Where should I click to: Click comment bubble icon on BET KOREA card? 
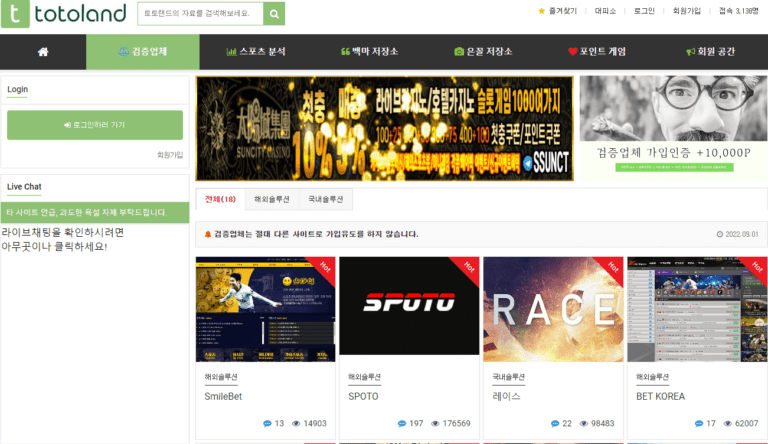pyautogui.click(x=699, y=423)
